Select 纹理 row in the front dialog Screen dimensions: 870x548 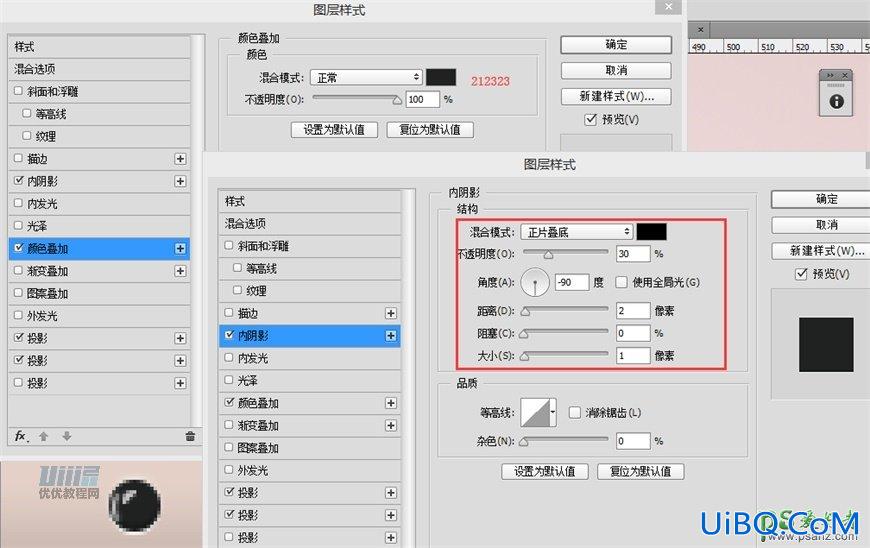310,291
